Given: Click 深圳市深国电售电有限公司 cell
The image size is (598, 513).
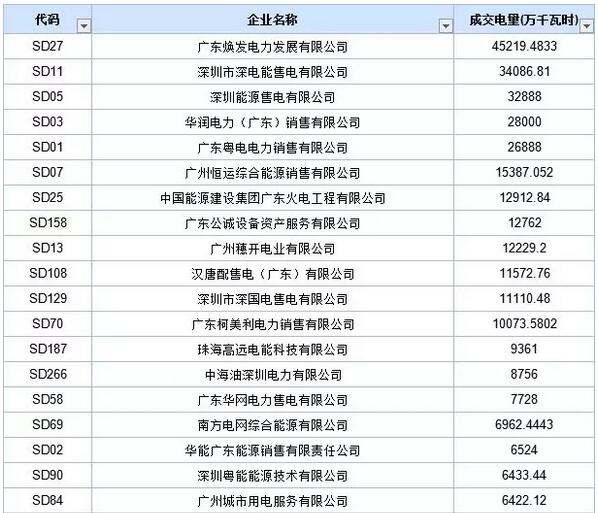Looking at the screenshot, I should [272, 299].
